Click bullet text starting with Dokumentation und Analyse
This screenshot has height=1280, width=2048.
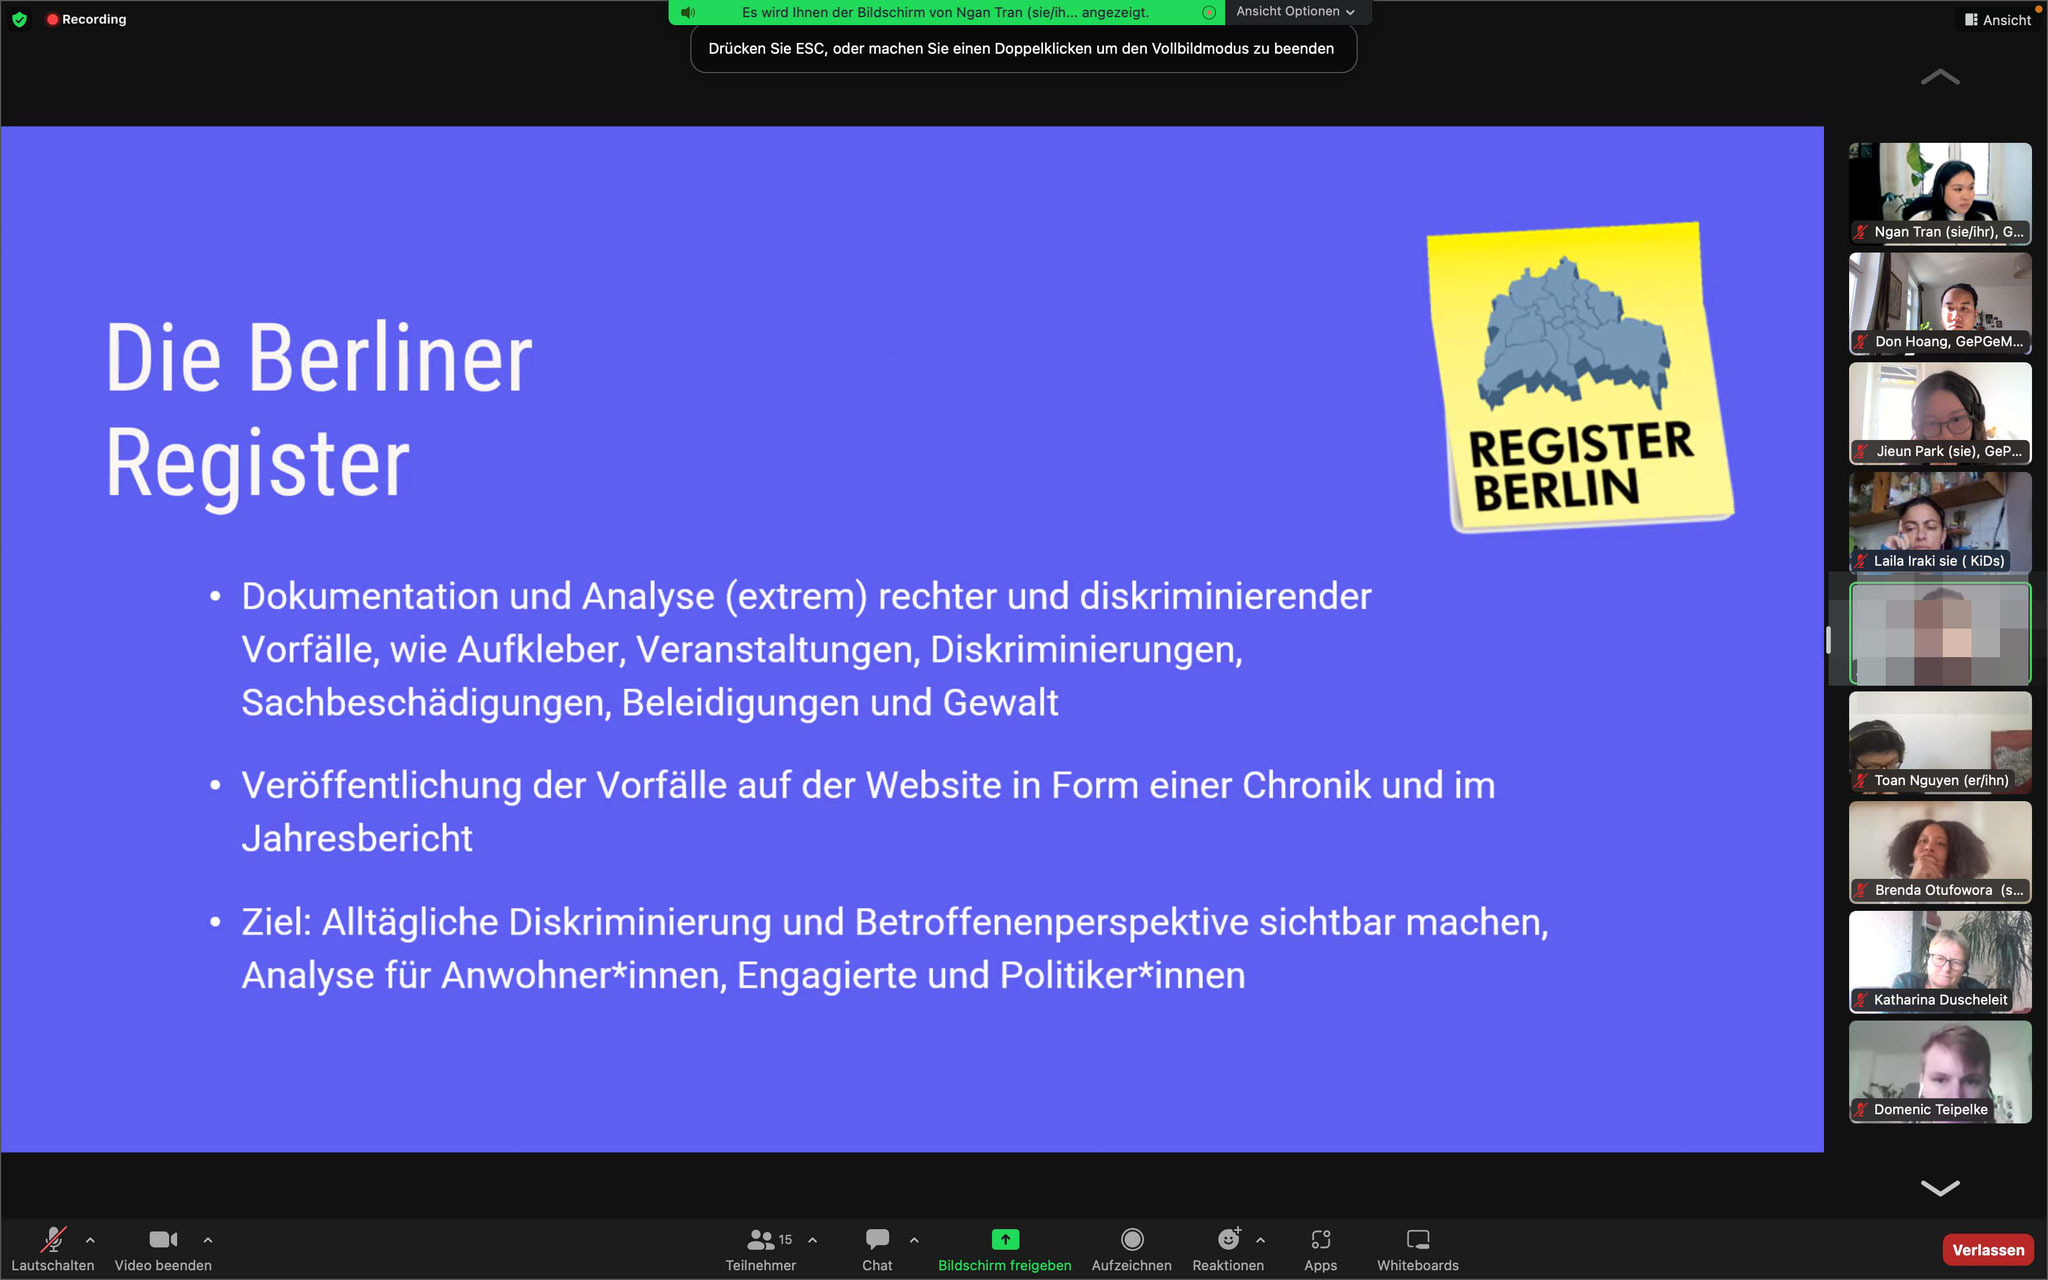806,649
